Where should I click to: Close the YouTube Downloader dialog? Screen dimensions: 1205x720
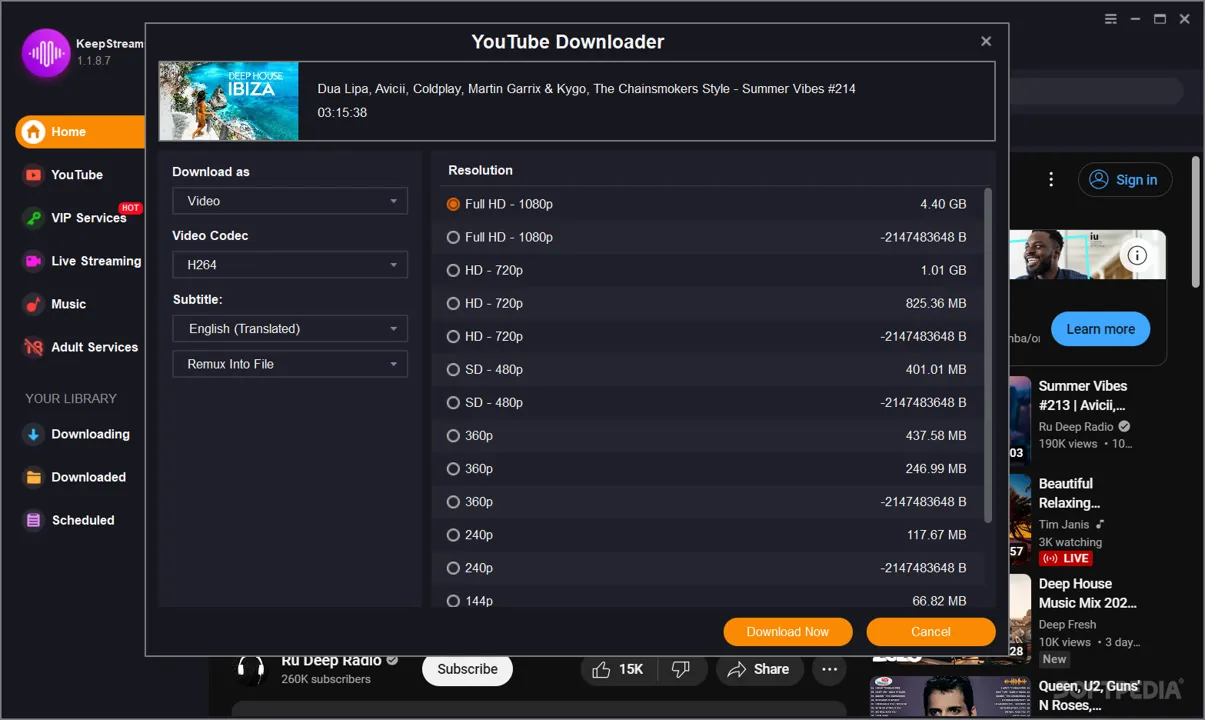tap(986, 41)
